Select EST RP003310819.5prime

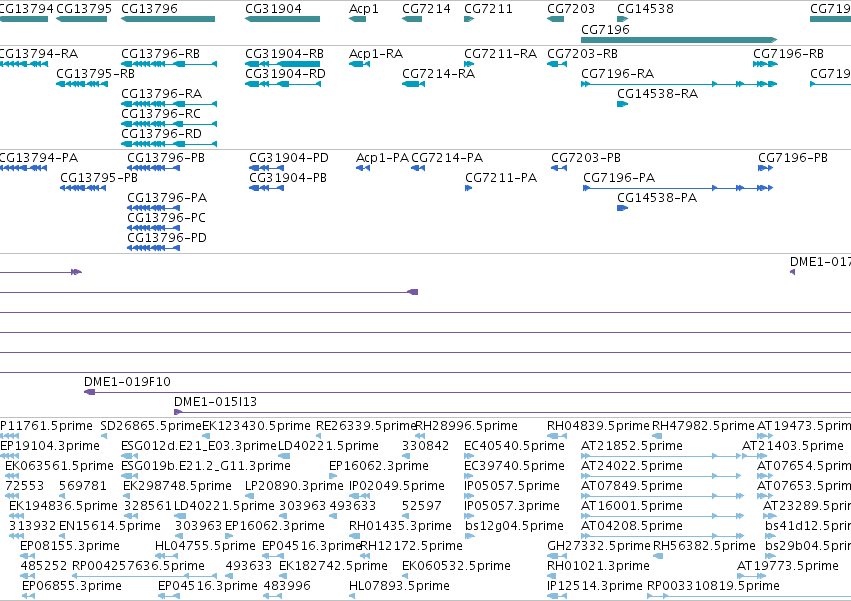click(x=749, y=596)
